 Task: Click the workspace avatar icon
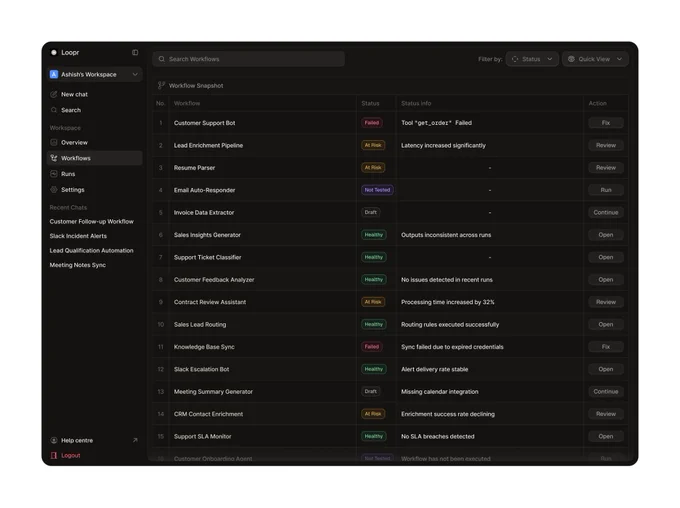(x=54, y=75)
